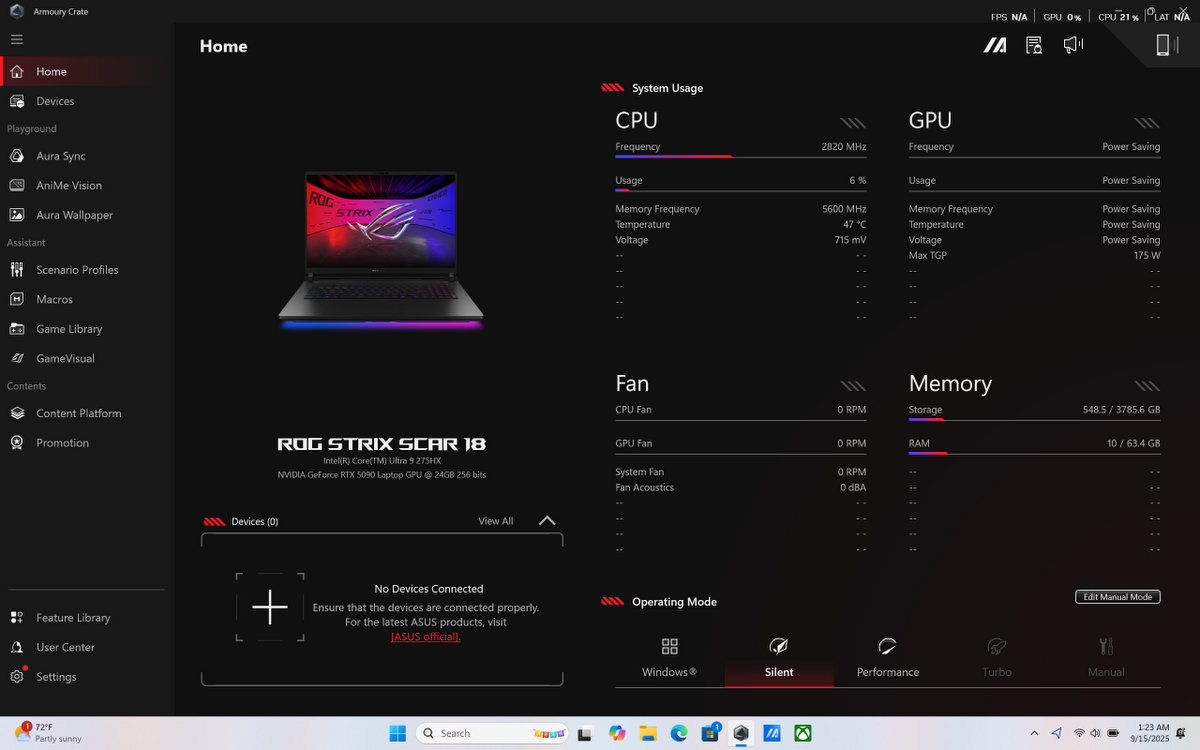Open Aura Sync from the sidebar
This screenshot has width=1200, height=750.
[x=61, y=156]
